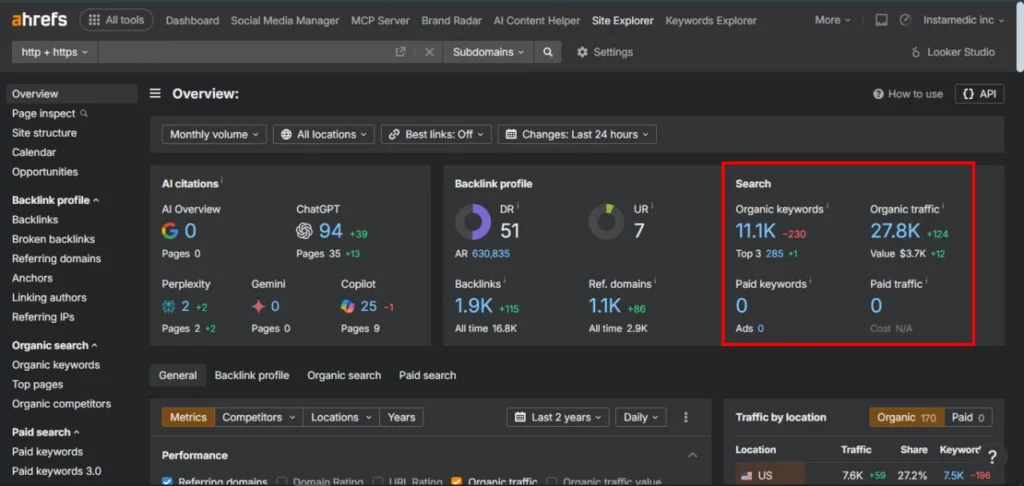Open the three-dot chart options menu

pyautogui.click(x=686, y=417)
